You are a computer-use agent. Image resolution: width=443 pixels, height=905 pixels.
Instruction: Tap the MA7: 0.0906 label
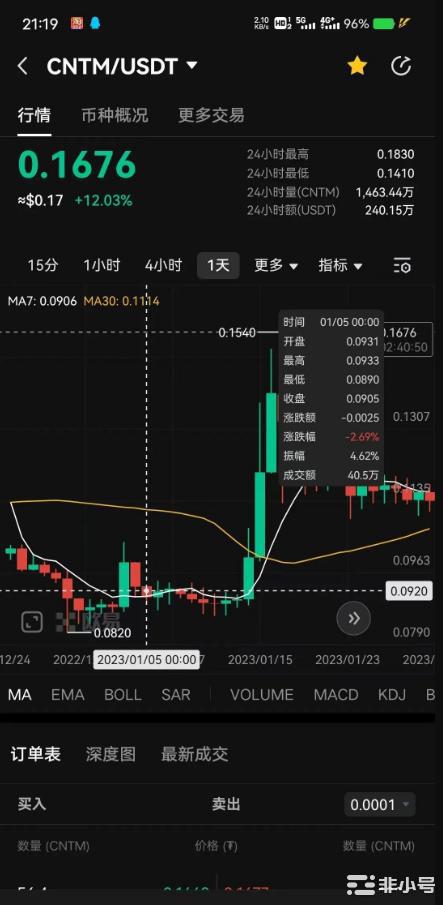[42, 301]
